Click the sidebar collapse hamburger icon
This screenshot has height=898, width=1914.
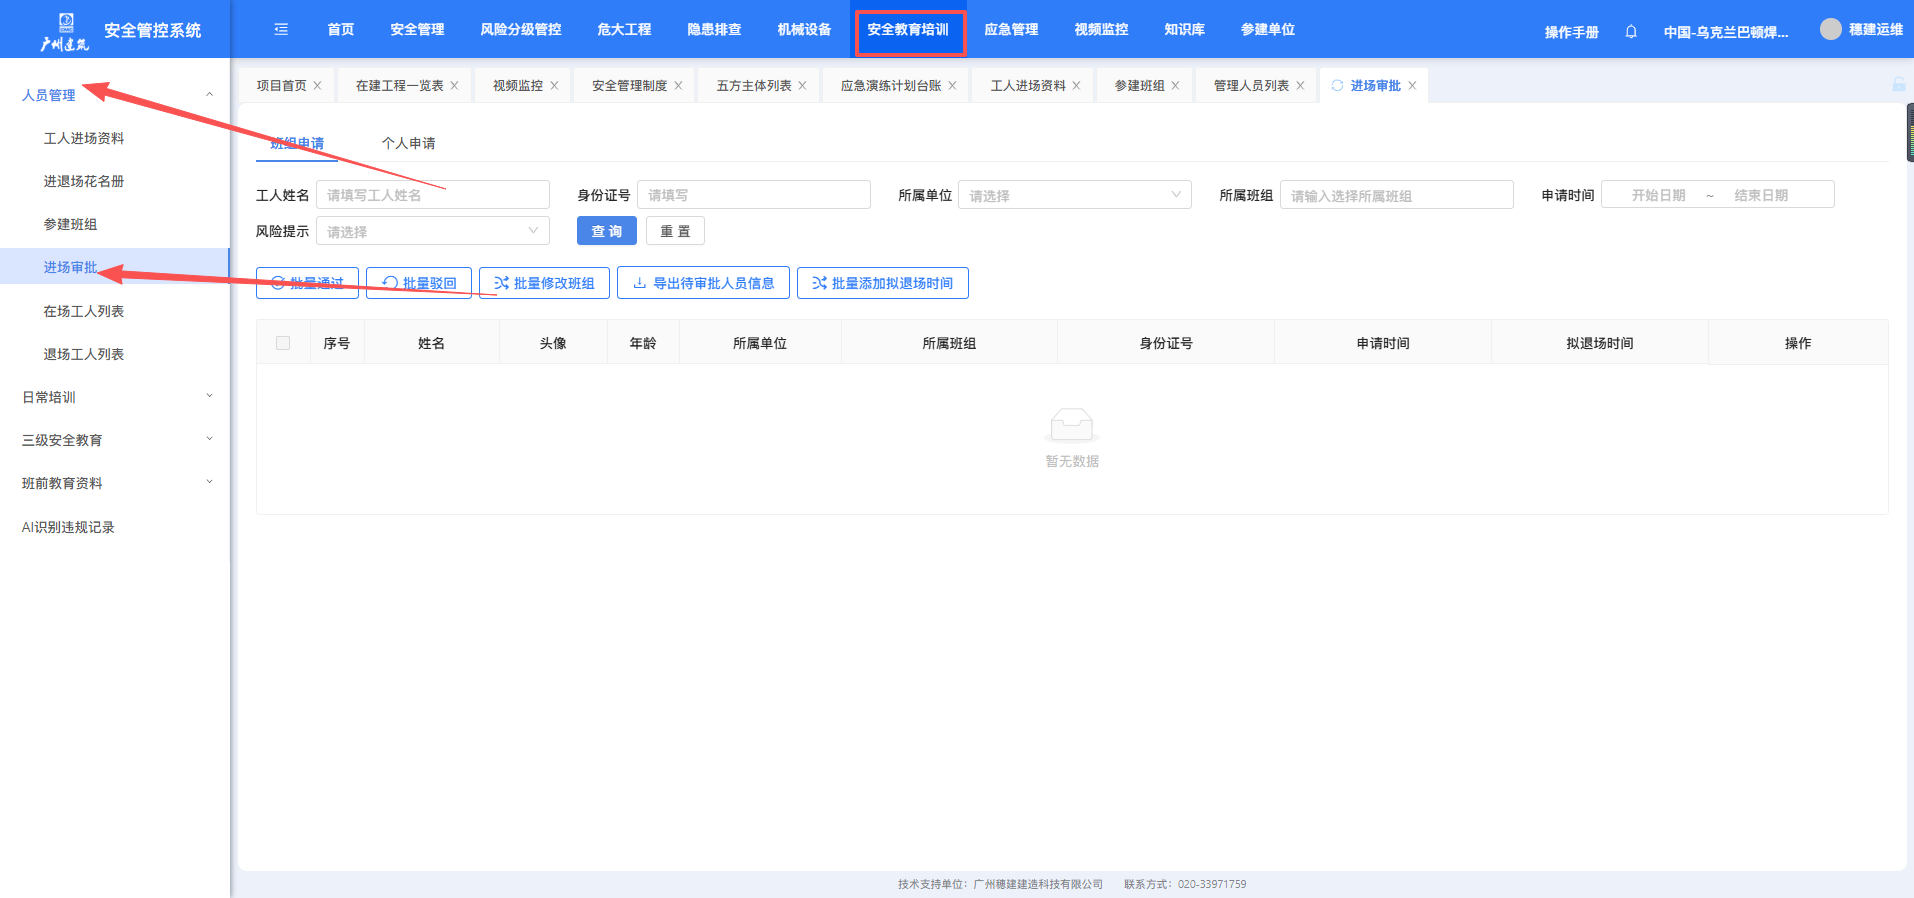[x=281, y=30]
